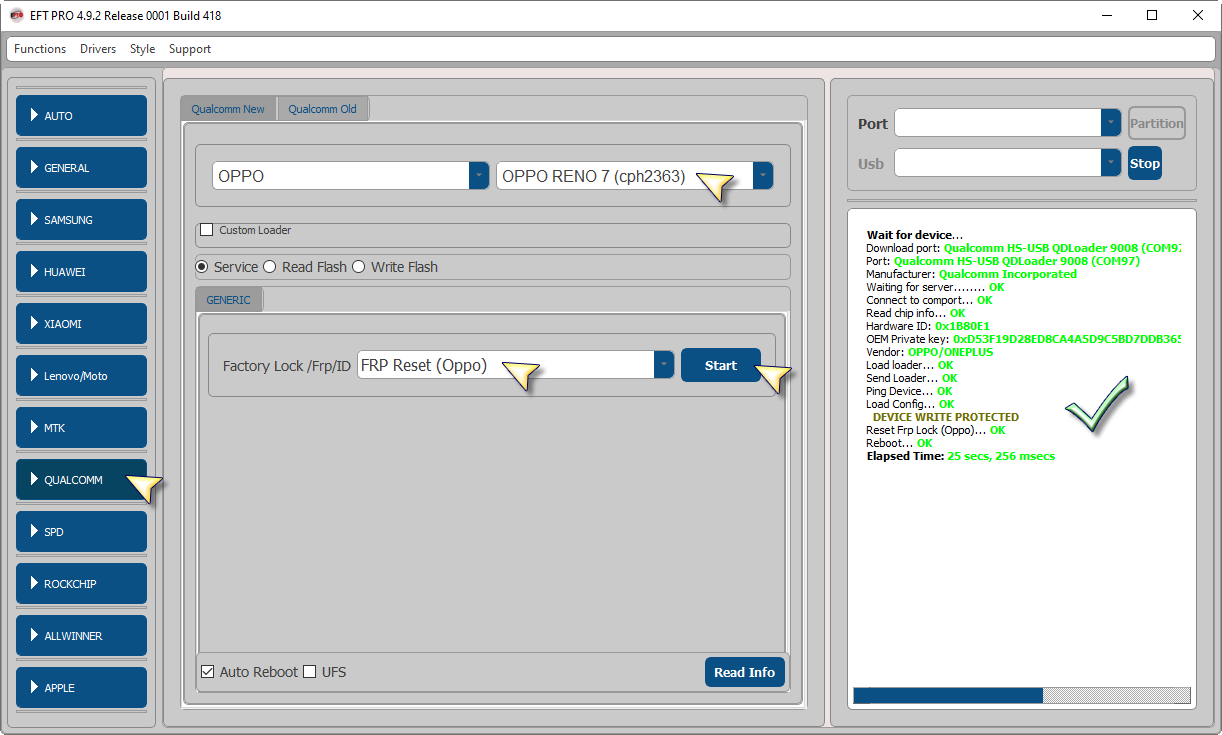
Task: Click the 'Wait for device...' log line
Action: [915, 235]
